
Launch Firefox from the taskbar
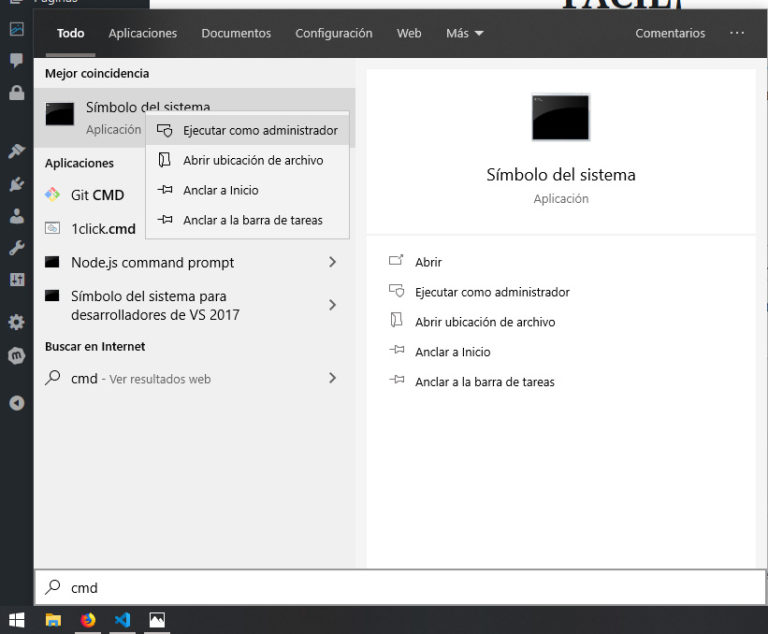[x=88, y=620]
